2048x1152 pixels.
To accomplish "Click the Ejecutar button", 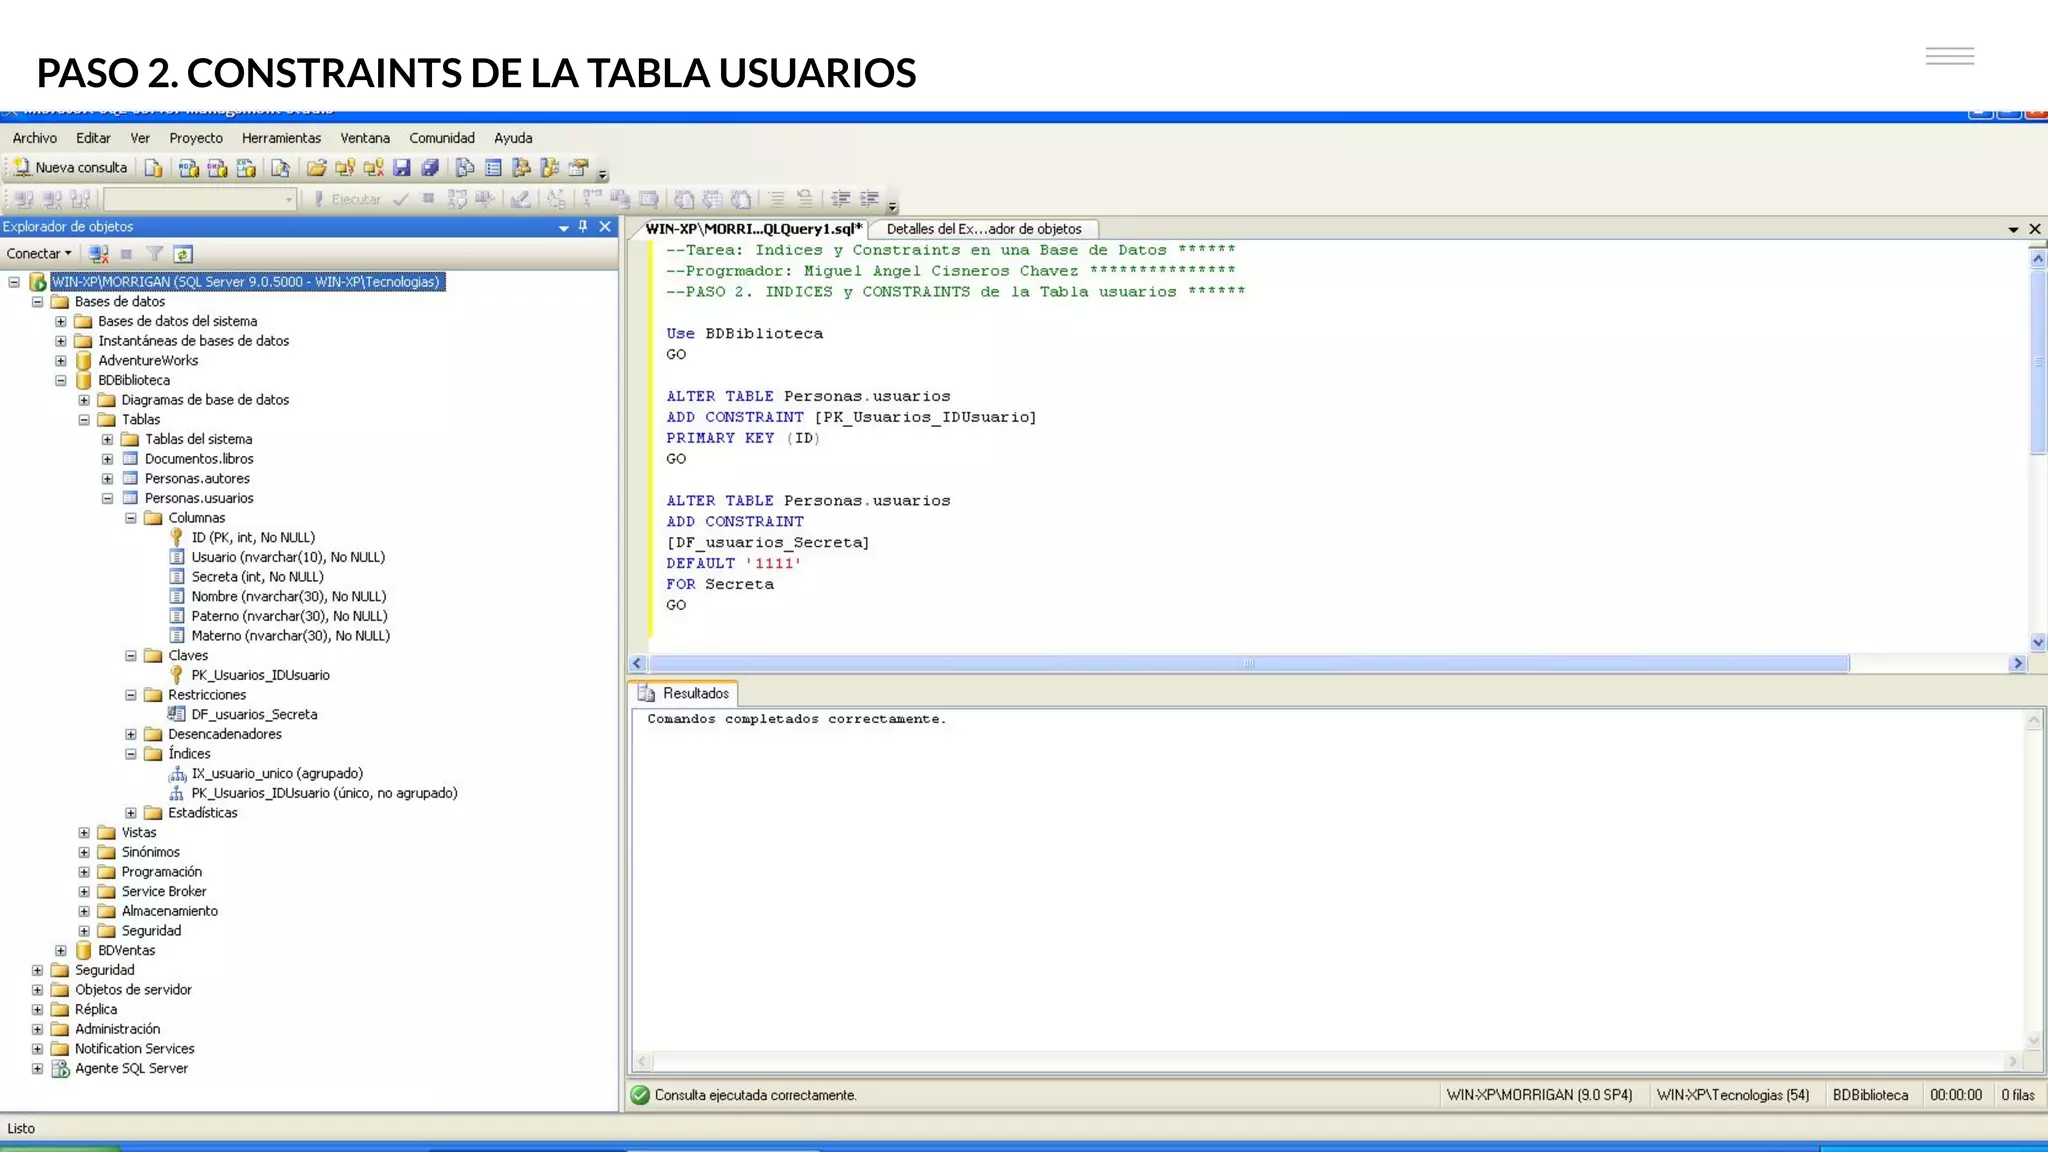I will click(x=347, y=199).
